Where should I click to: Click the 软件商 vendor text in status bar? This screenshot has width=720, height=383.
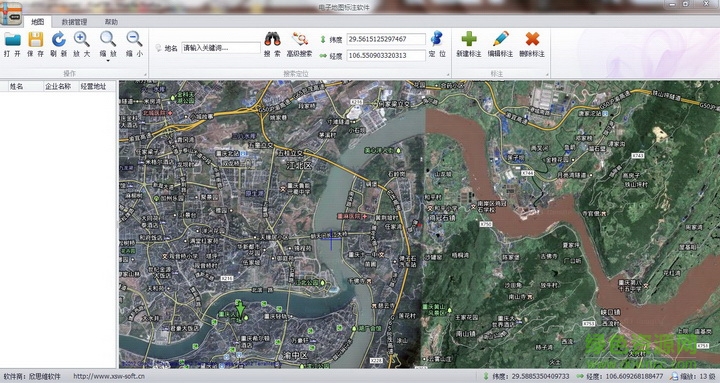pyautogui.click(x=32, y=376)
